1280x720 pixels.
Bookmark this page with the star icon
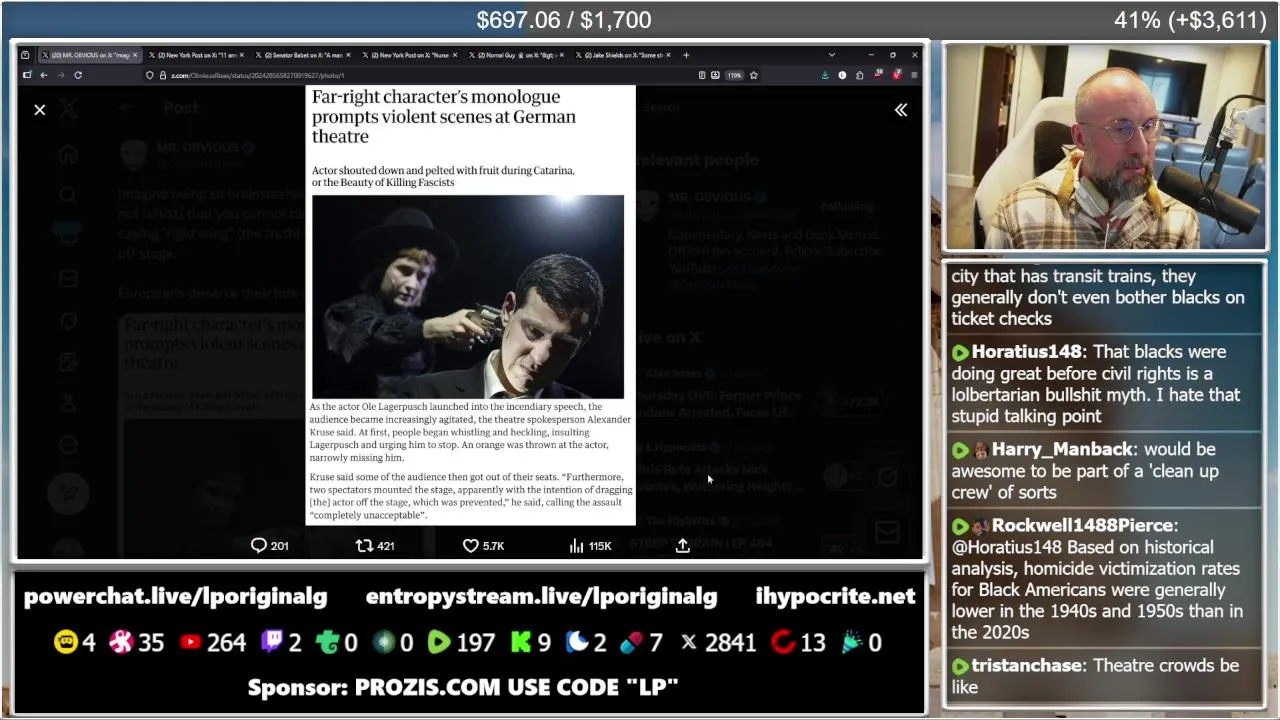click(x=754, y=75)
